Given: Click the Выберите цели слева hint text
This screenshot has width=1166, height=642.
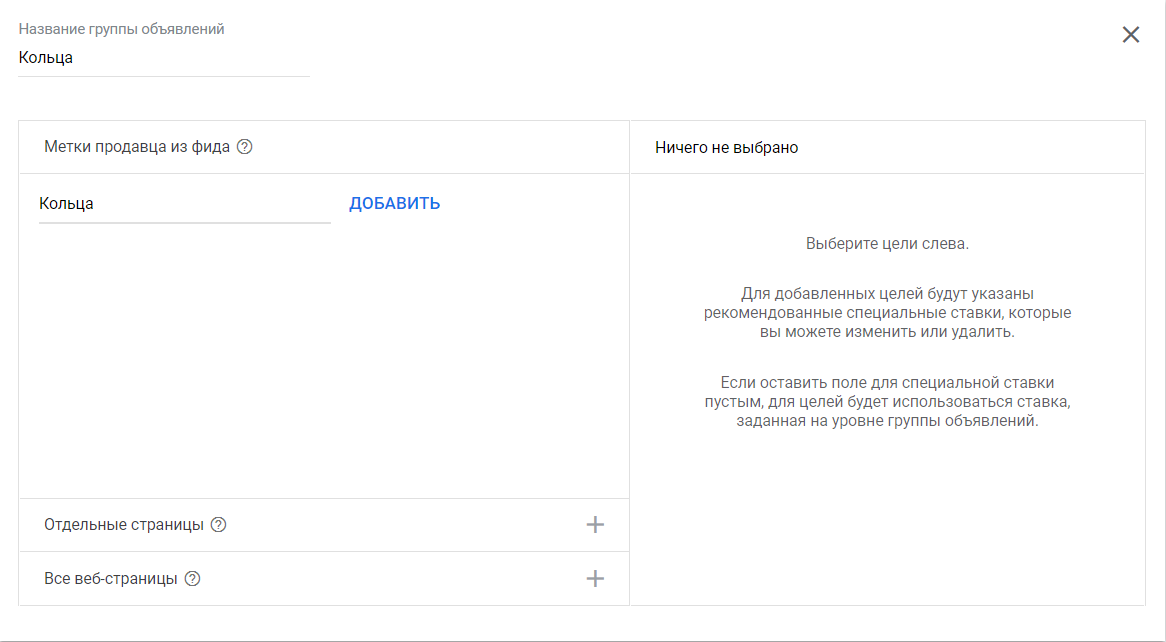Looking at the screenshot, I should [x=887, y=244].
